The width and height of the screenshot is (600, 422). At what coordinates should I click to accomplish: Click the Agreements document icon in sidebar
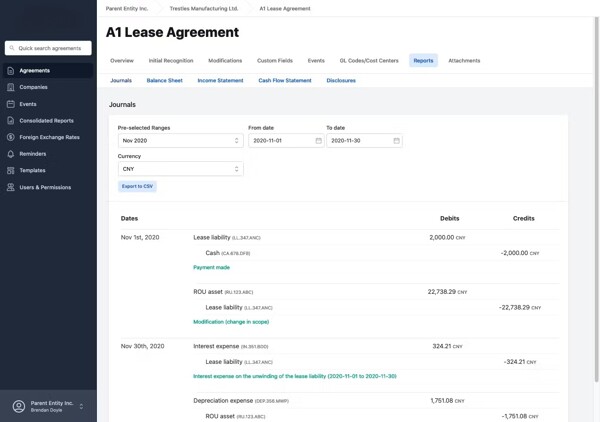[11, 71]
